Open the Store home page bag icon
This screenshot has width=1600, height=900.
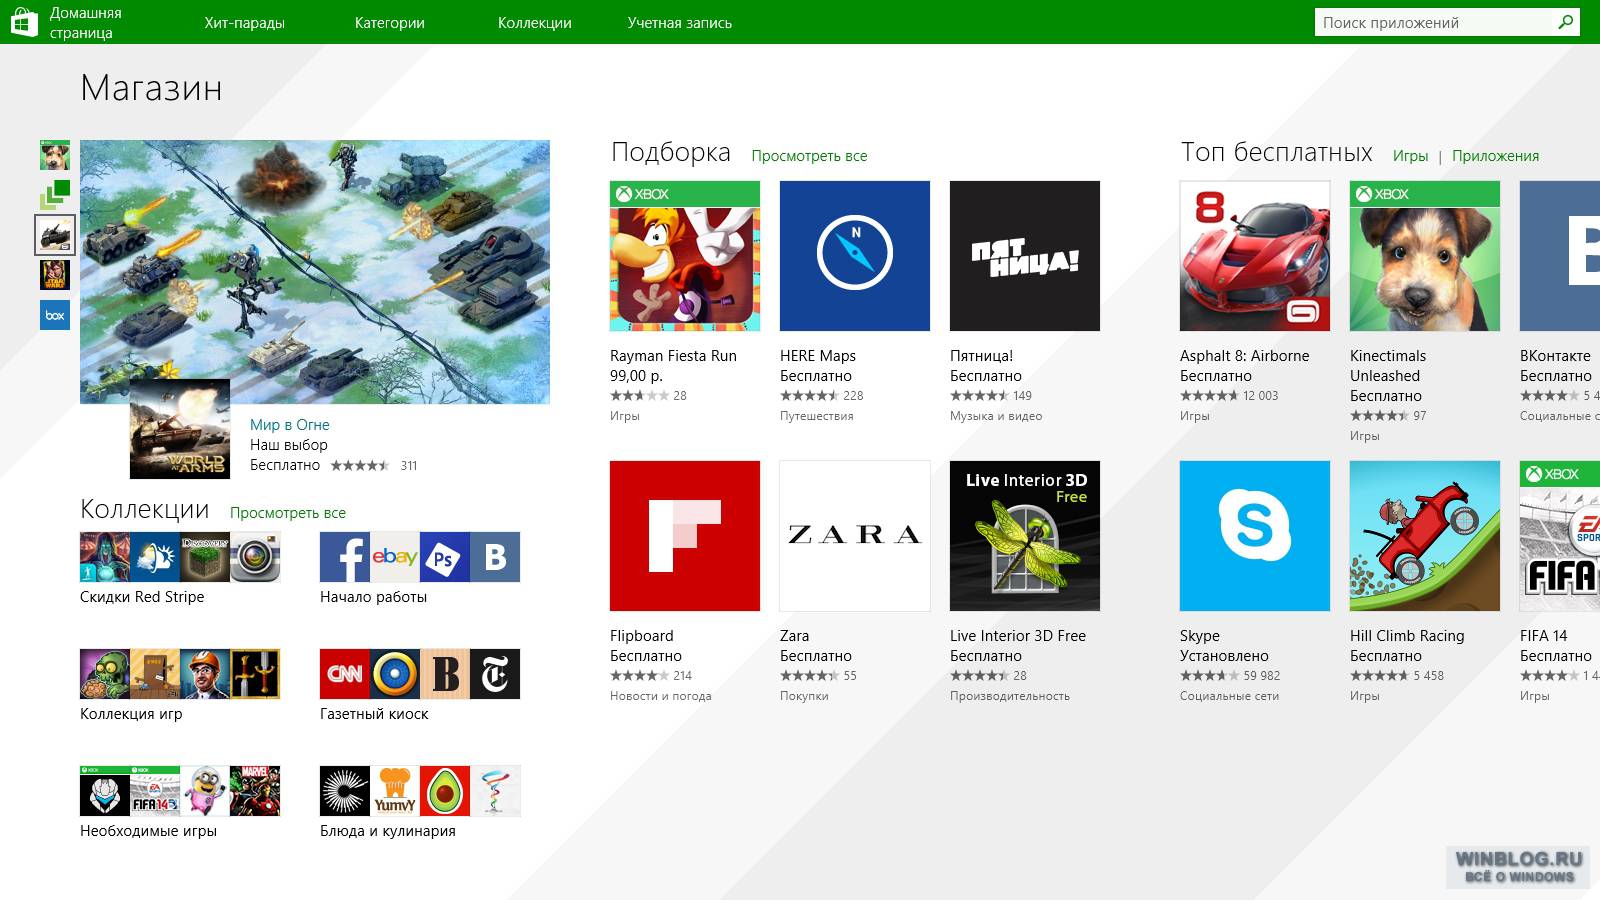[24, 22]
